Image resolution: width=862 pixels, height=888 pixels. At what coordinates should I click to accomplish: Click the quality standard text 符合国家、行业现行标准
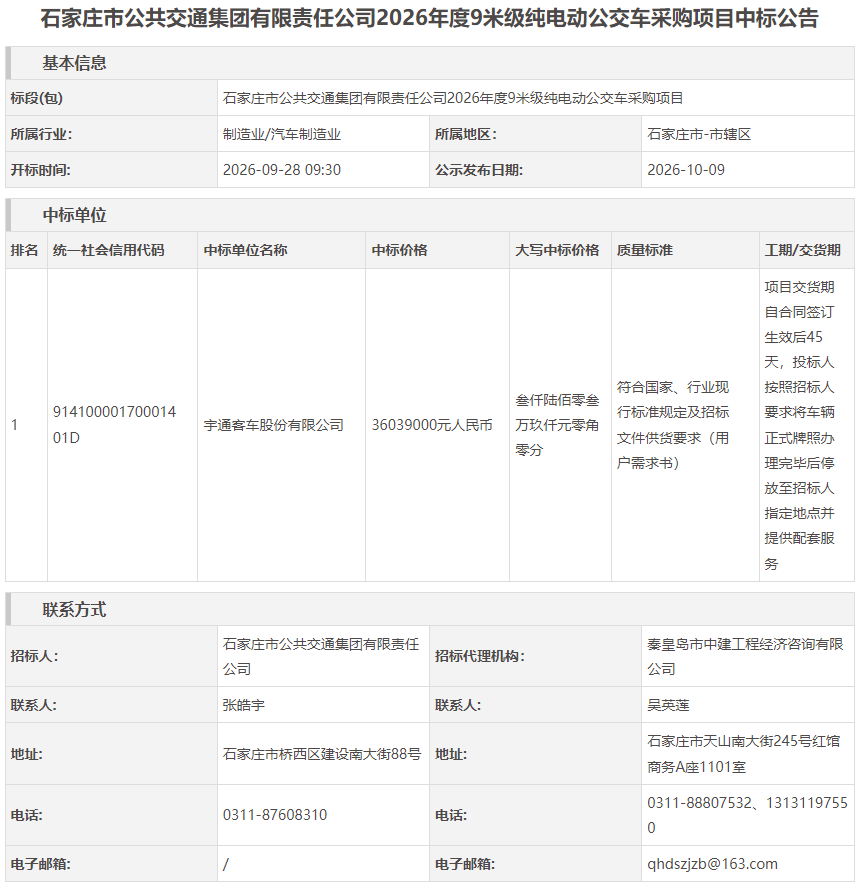tap(673, 425)
